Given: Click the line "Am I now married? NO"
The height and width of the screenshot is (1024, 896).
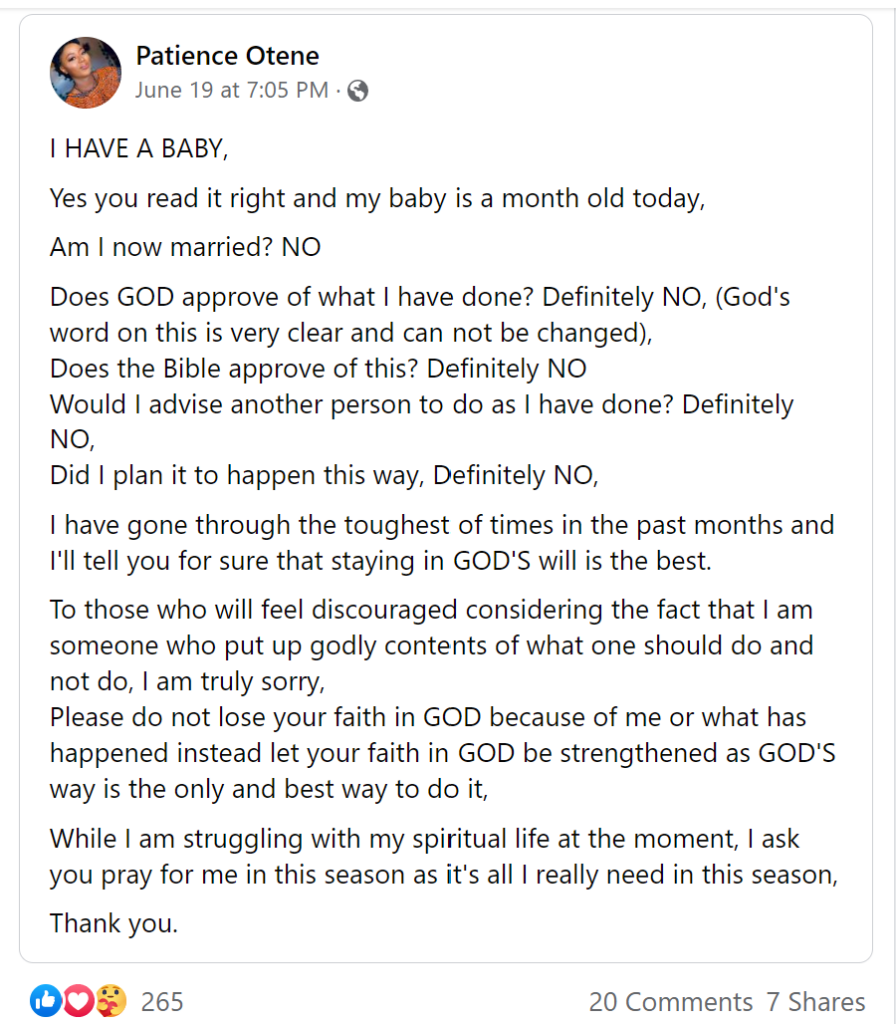Looking at the screenshot, I should pyautogui.click(x=185, y=246).
